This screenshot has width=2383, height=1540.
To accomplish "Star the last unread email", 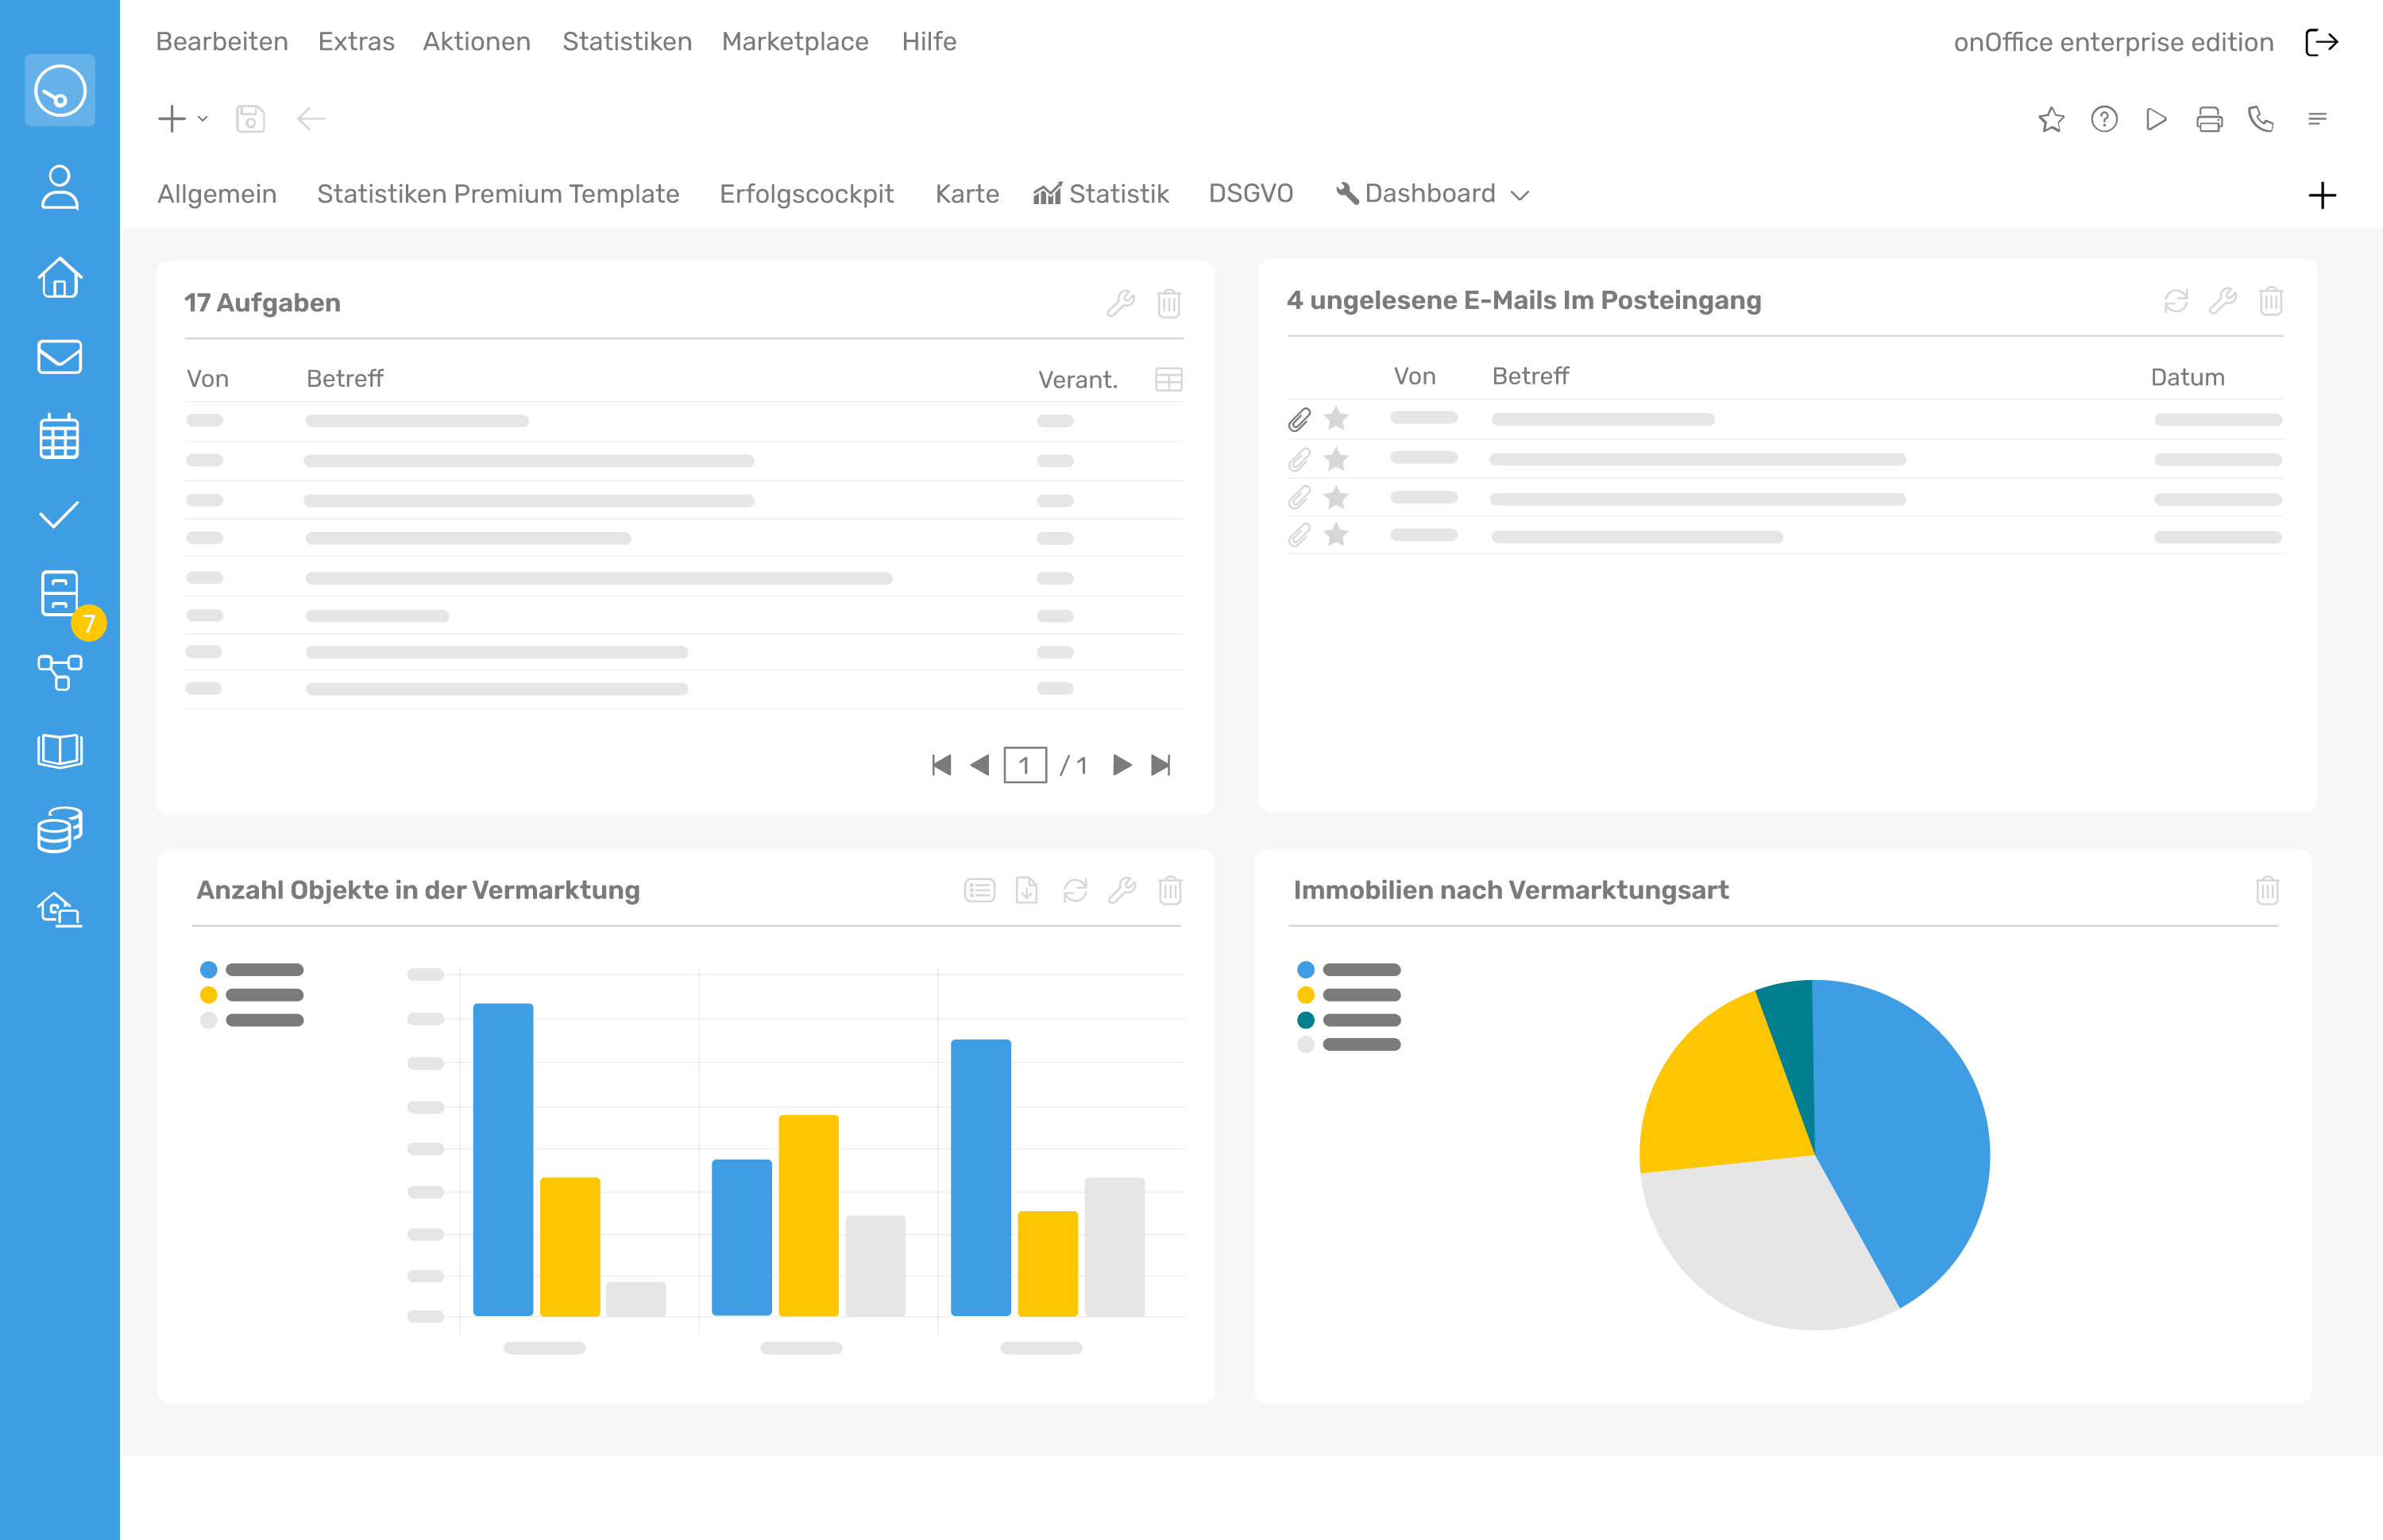I will [1336, 534].
